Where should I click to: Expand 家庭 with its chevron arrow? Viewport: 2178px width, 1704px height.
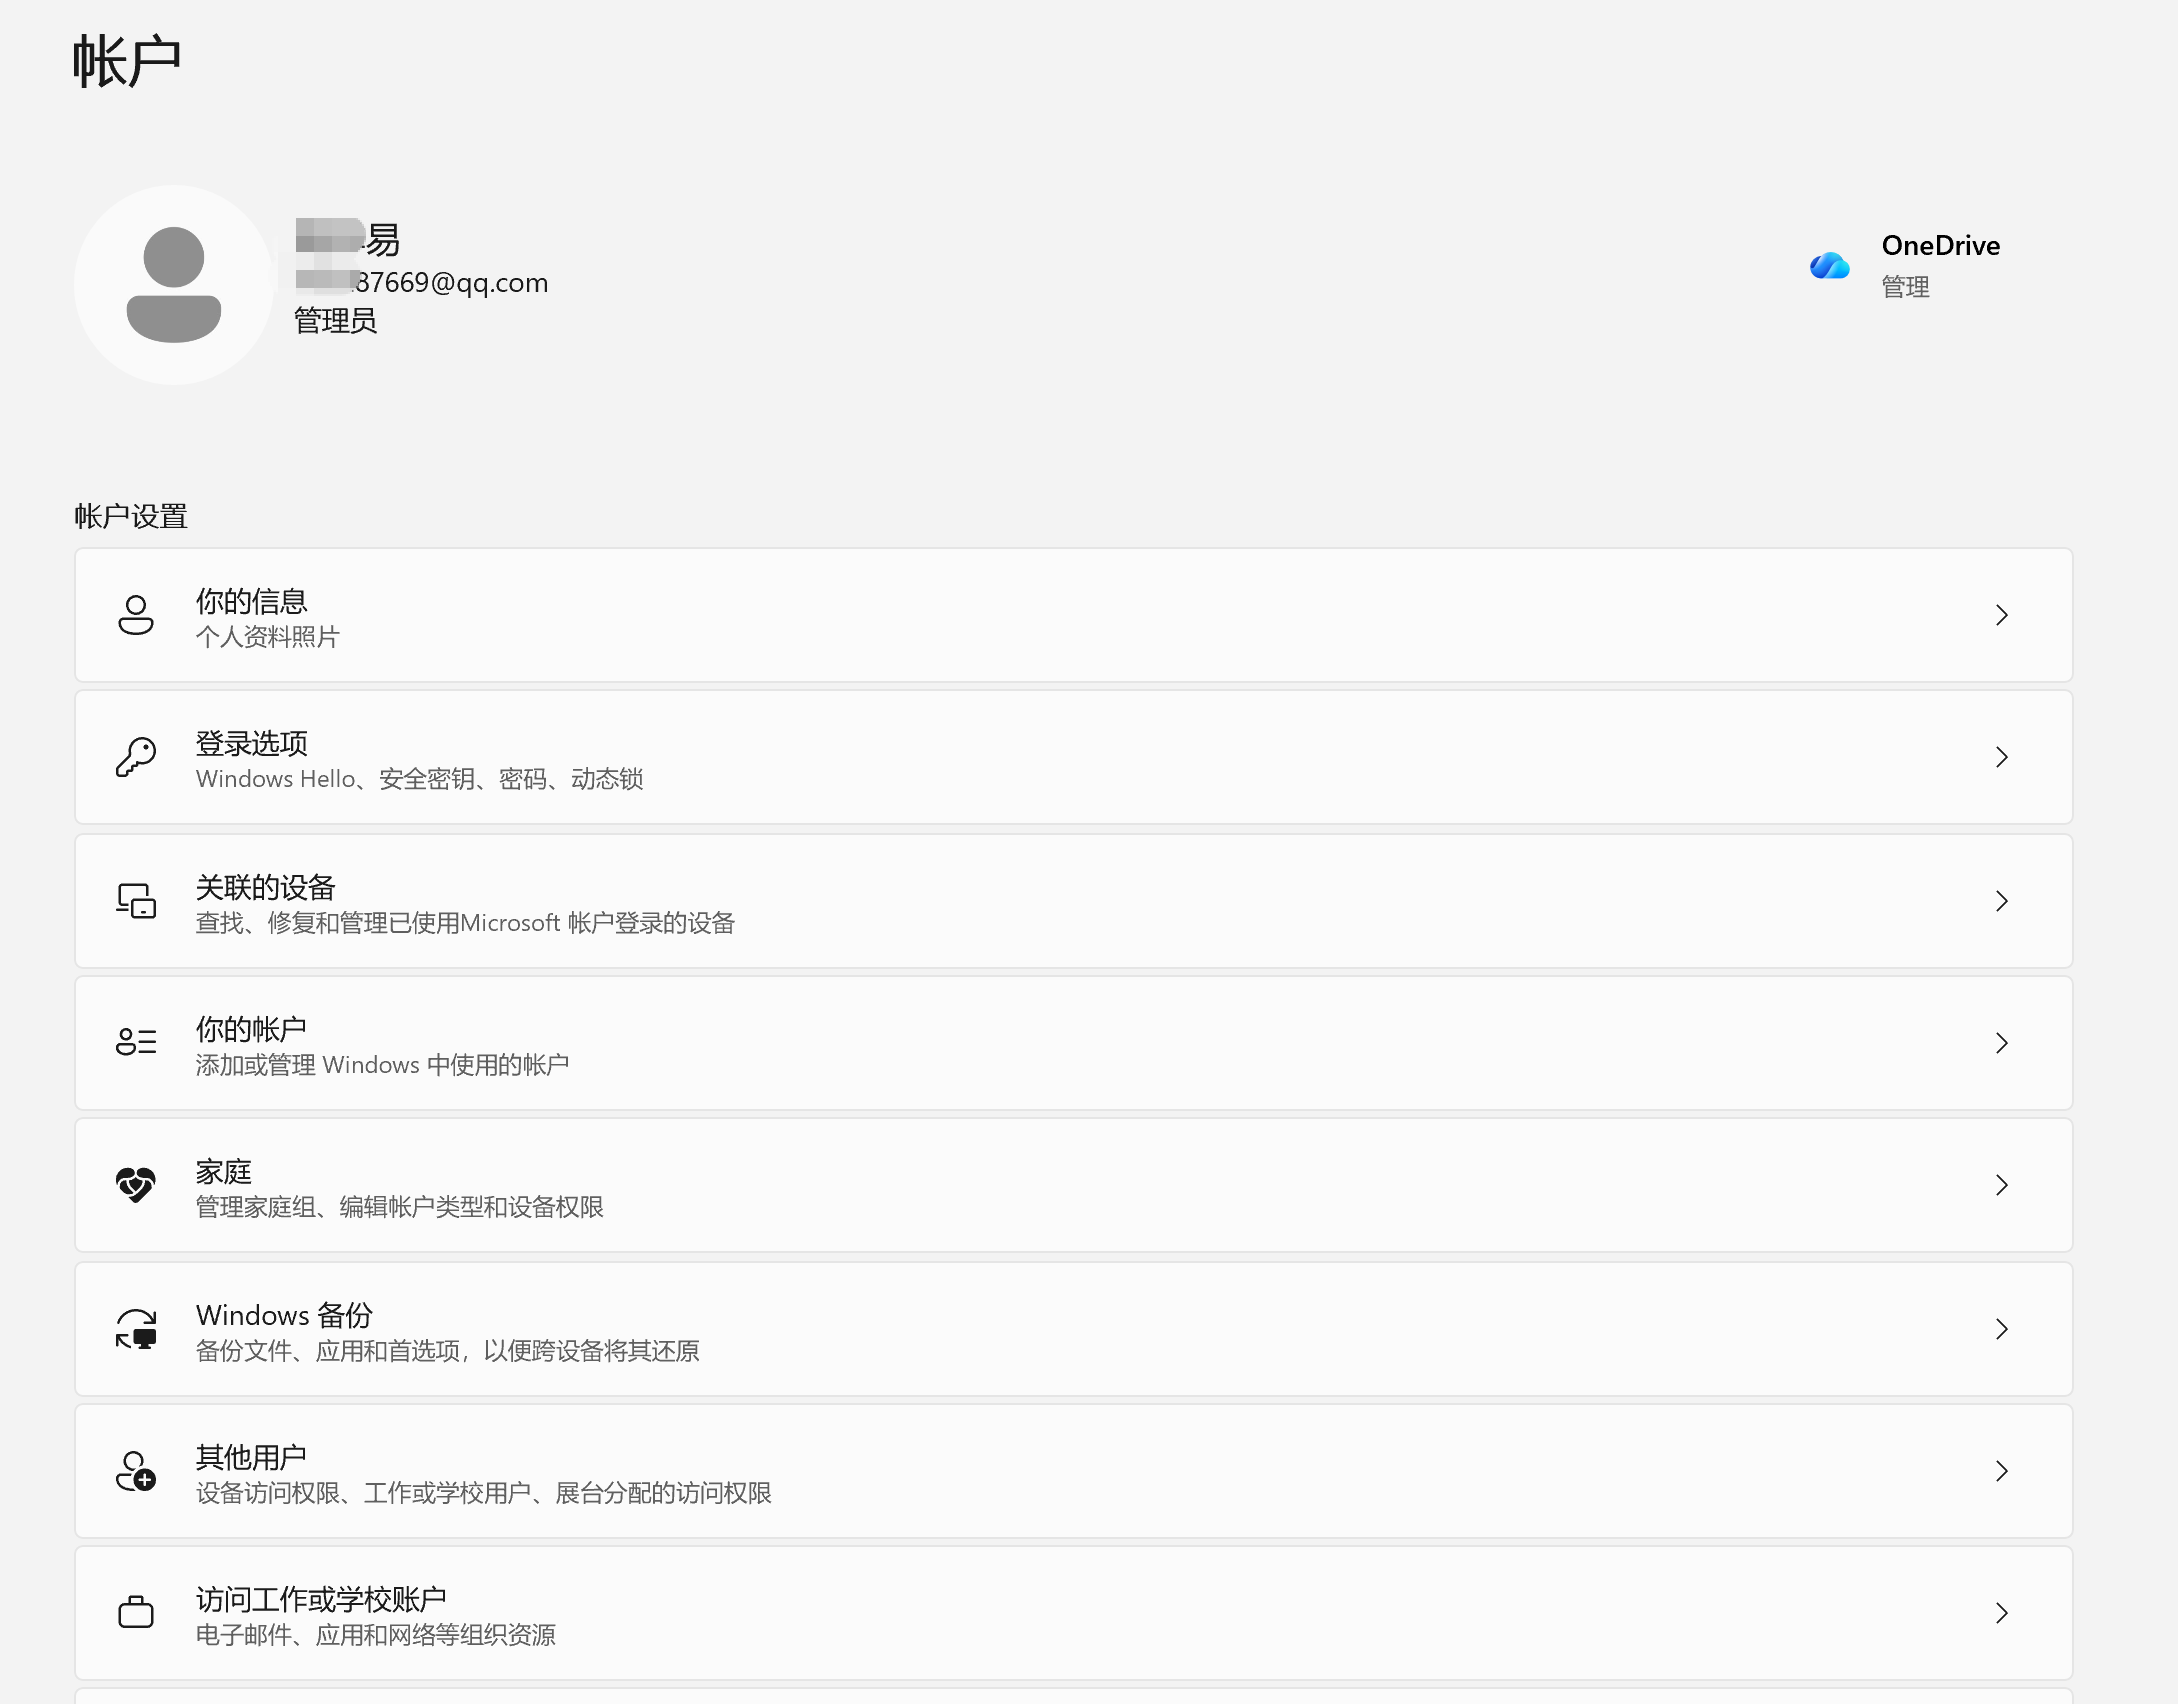pos(2001,1185)
